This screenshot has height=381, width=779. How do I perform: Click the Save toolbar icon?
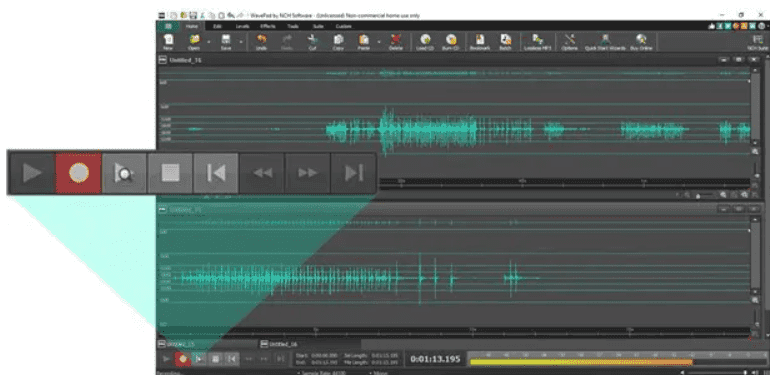point(226,42)
